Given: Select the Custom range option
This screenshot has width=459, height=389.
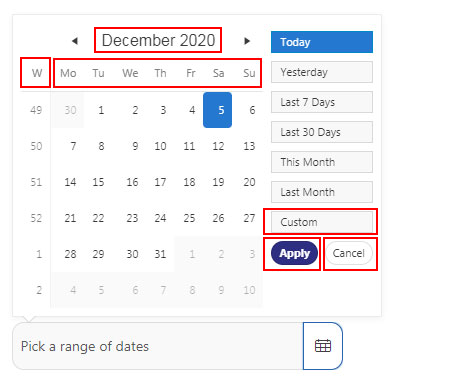Looking at the screenshot, I should click(322, 222).
